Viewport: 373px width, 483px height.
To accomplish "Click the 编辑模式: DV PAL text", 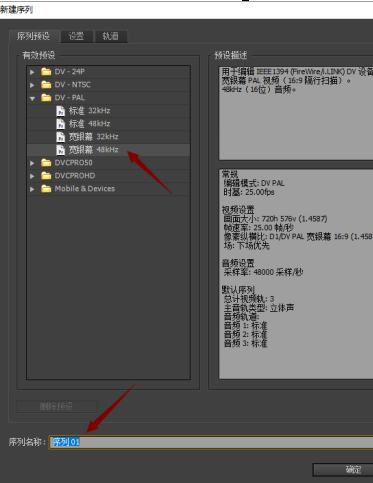I will pos(254,183).
